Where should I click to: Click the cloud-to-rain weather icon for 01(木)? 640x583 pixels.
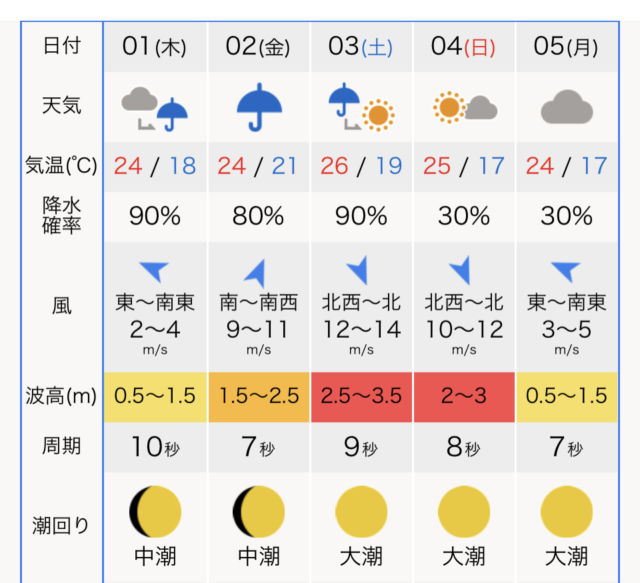click(154, 109)
